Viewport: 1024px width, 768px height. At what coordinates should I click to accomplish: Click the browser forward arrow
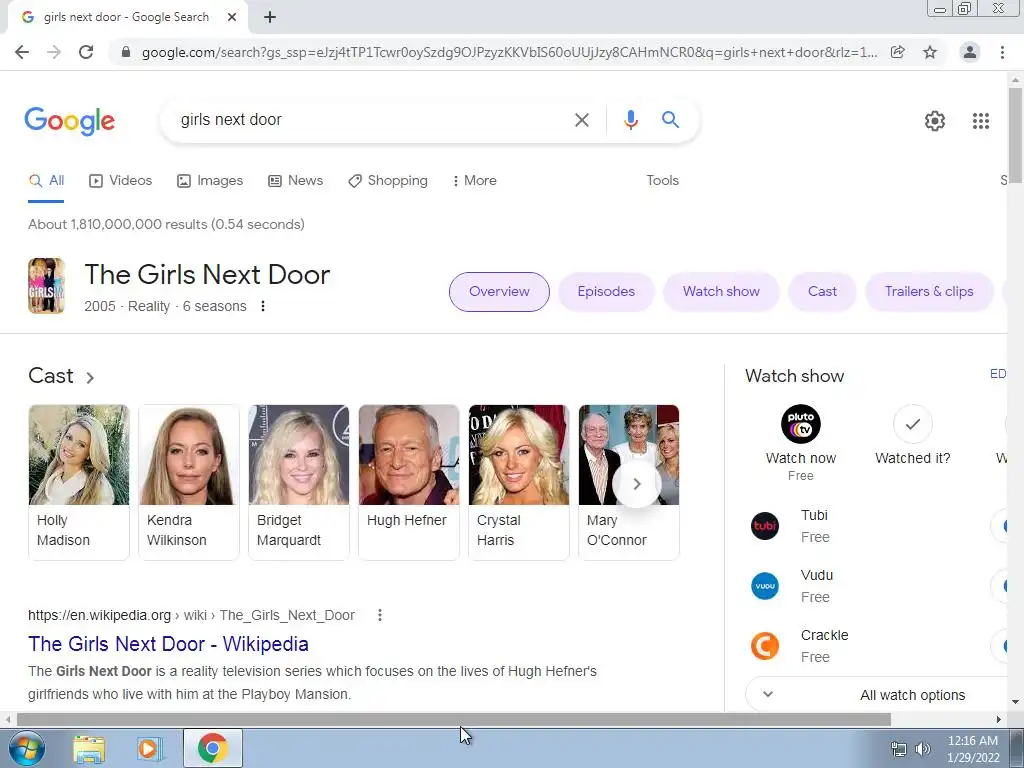[x=54, y=52]
